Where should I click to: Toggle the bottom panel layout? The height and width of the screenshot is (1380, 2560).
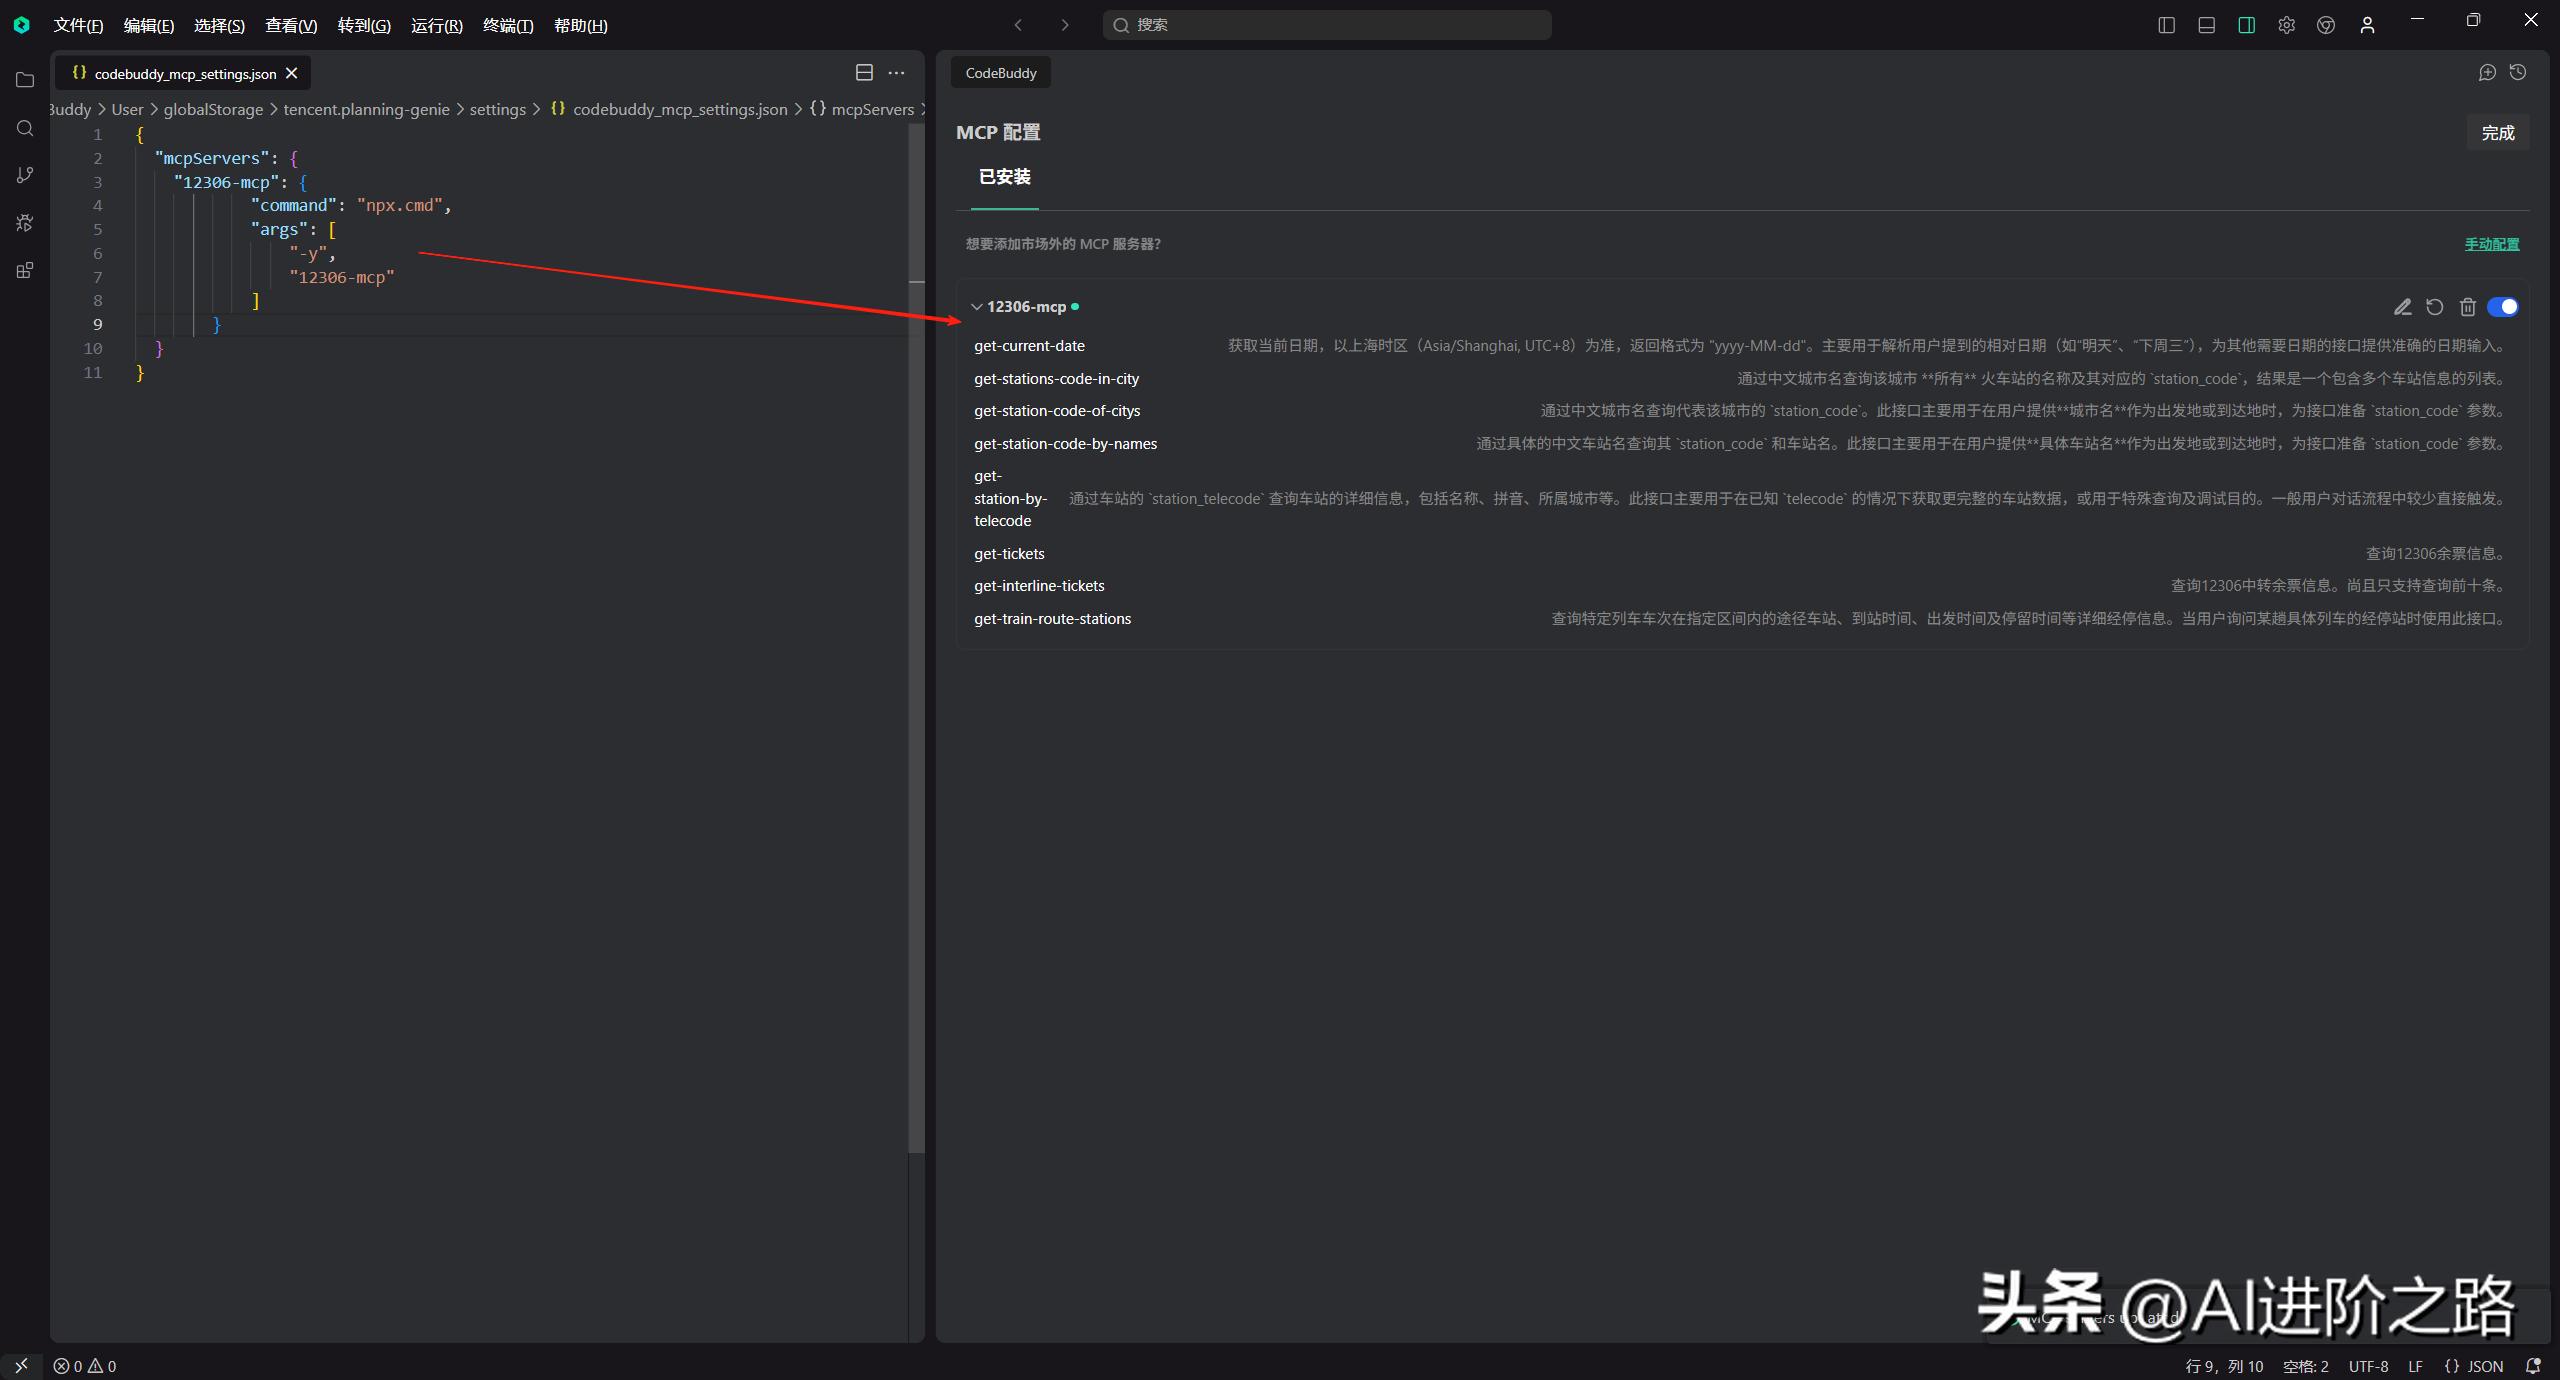pyautogui.click(x=2206, y=25)
